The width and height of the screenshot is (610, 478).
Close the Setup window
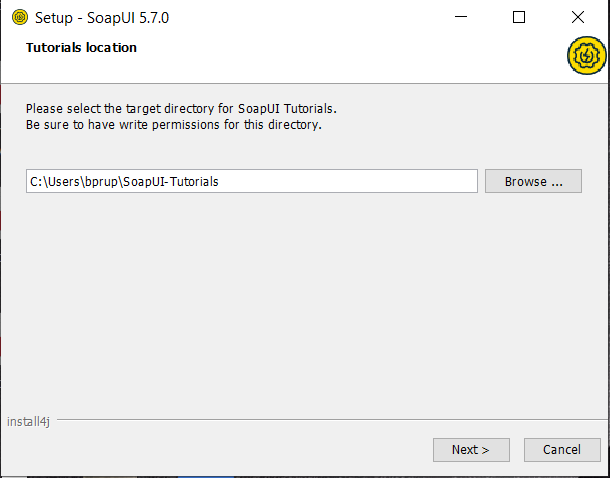(x=578, y=18)
